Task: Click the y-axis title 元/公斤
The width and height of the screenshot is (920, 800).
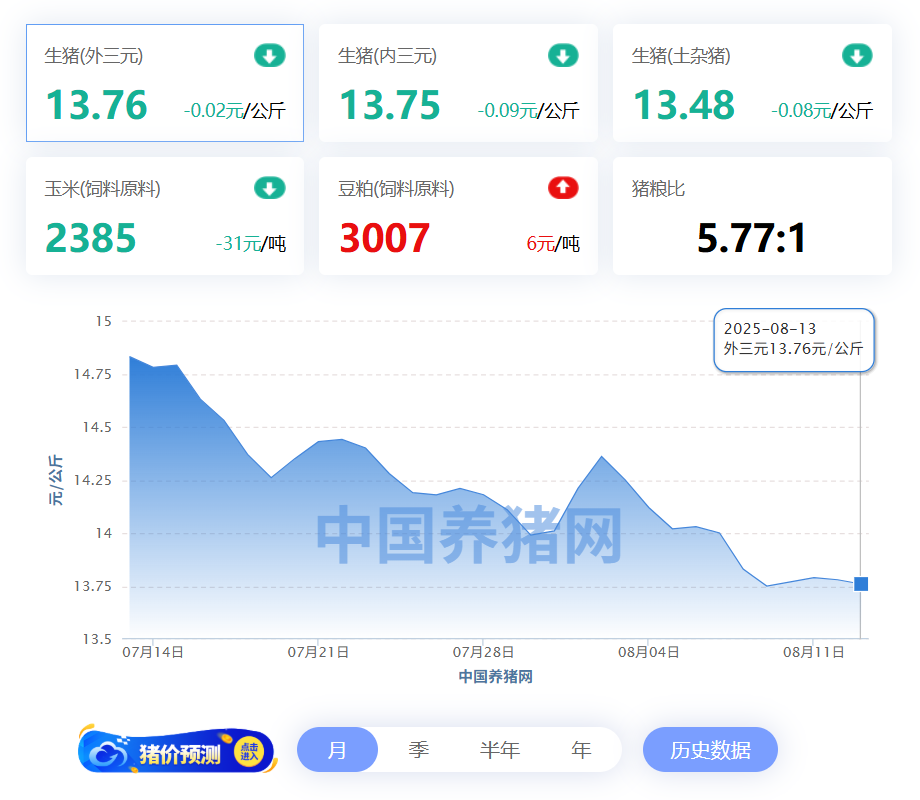Action: (x=56, y=480)
